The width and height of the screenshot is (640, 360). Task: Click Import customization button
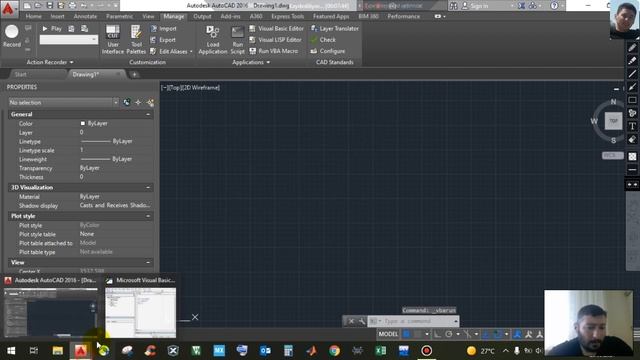[163, 29]
